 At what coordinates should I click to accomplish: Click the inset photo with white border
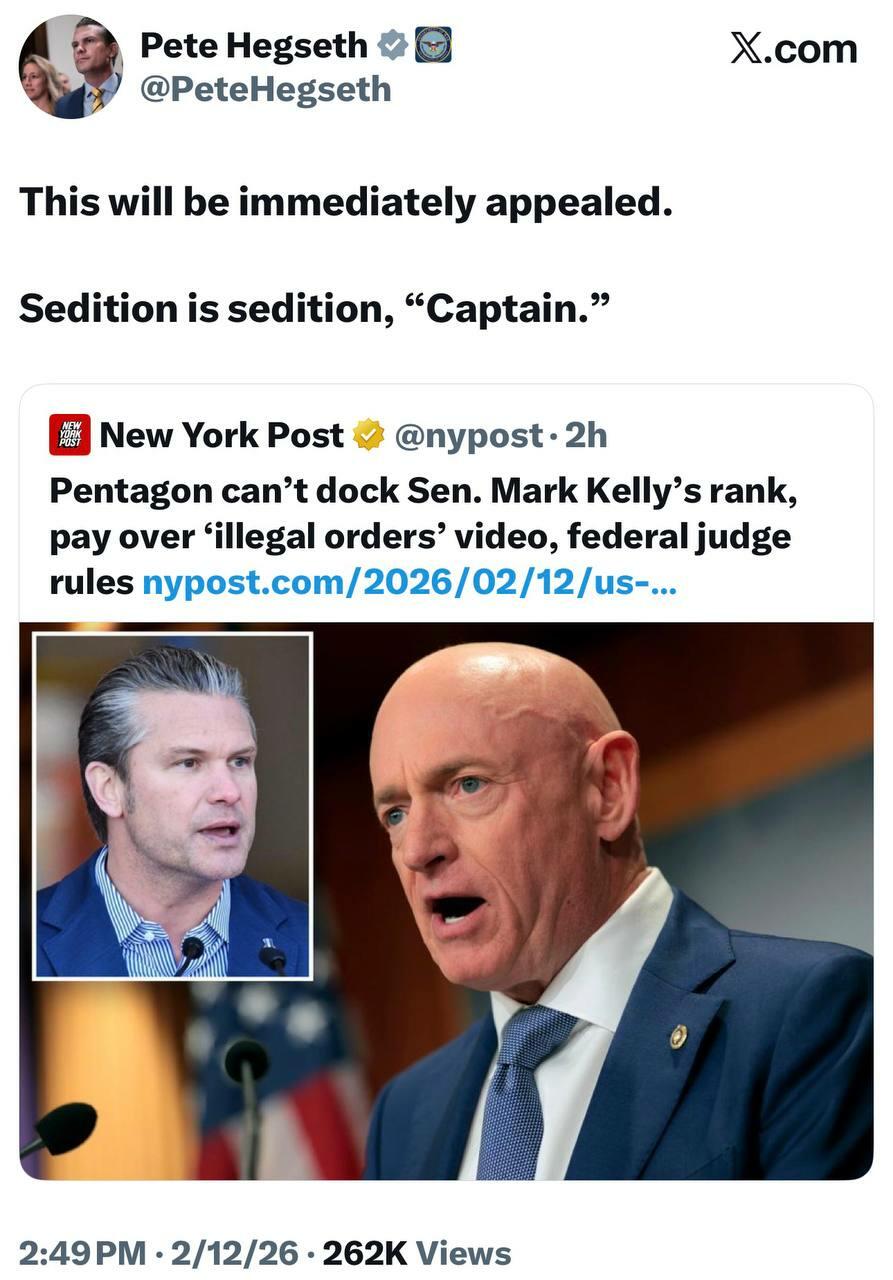tap(173, 805)
